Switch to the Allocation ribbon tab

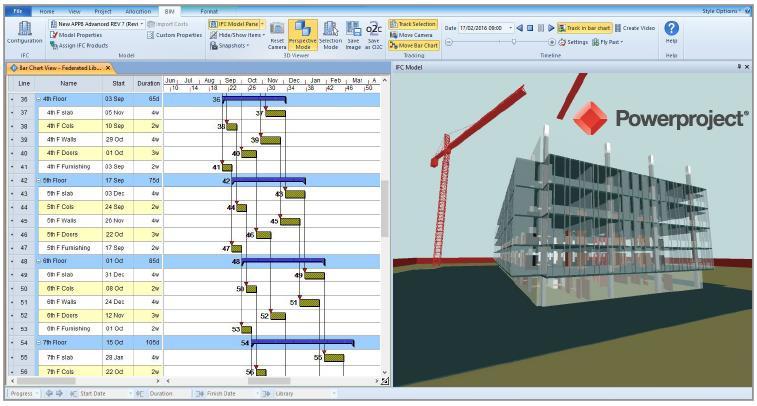click(x=138, y=11)
